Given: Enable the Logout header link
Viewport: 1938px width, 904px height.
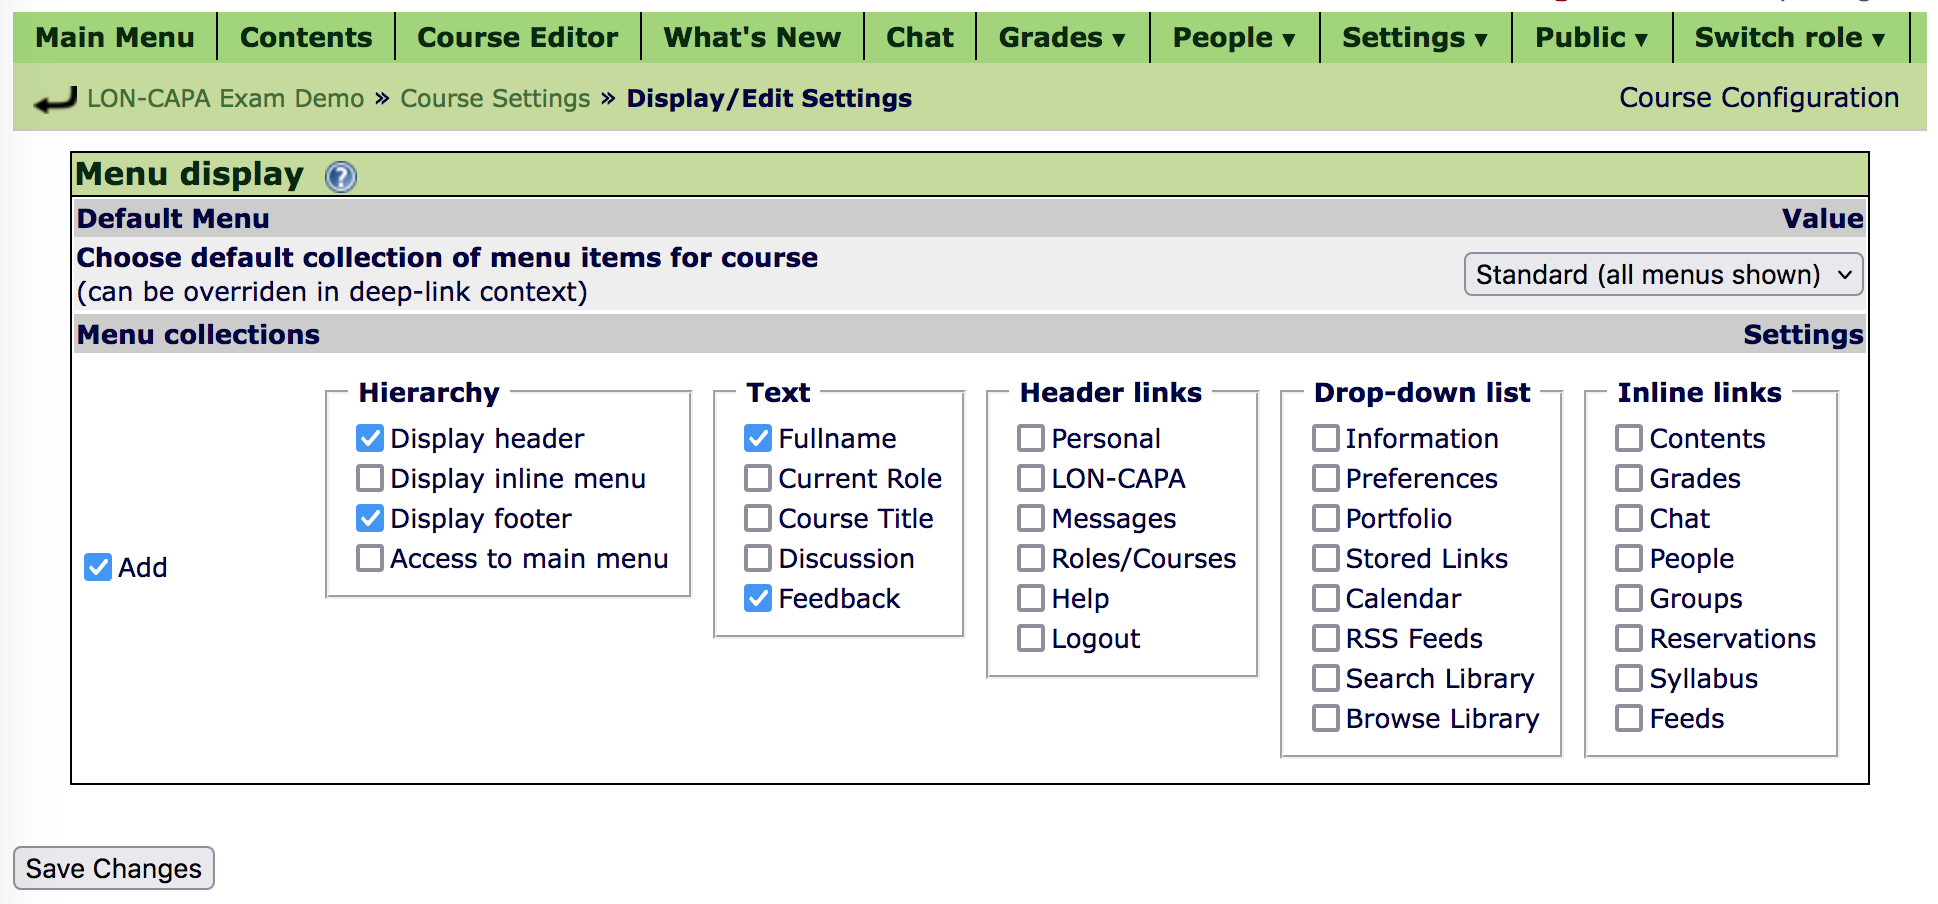Looking at the screenshot, I should point(1031,638).
